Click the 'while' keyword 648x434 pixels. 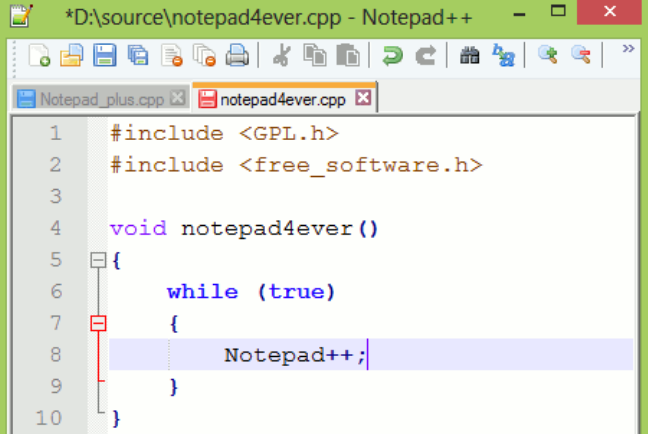pos(202,292)
